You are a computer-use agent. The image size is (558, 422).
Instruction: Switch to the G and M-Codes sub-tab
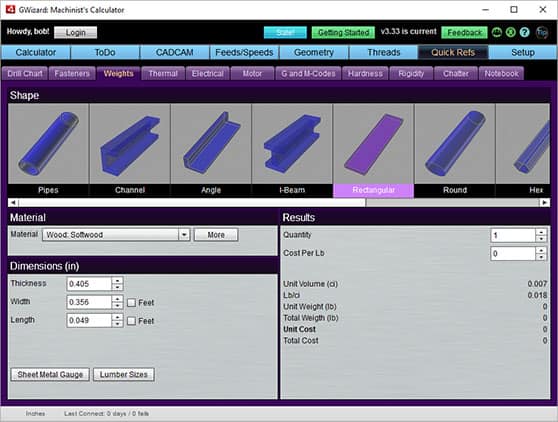click(x=308, y=74)
